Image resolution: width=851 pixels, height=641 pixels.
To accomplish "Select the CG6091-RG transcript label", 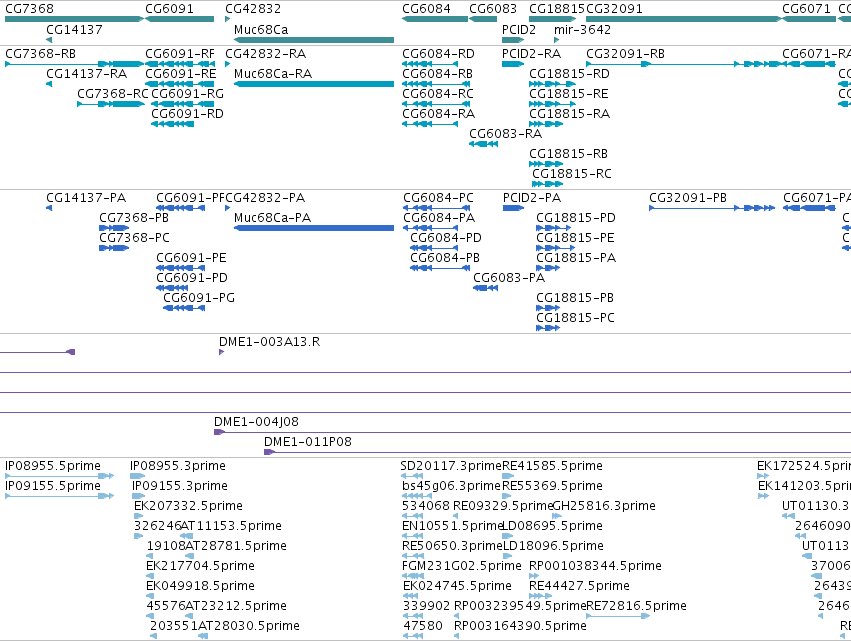I will pos(187,94).
